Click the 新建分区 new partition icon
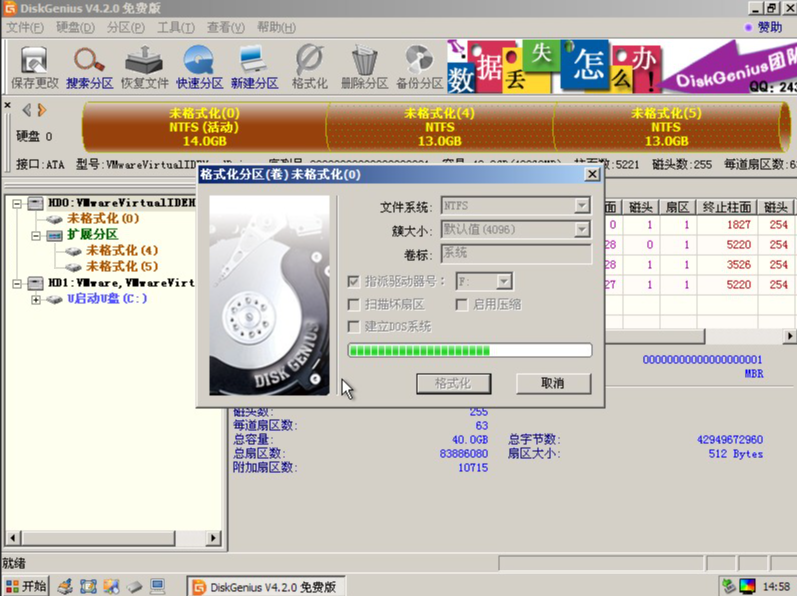Viewport: 797px width, 596px height. (255, 66)
